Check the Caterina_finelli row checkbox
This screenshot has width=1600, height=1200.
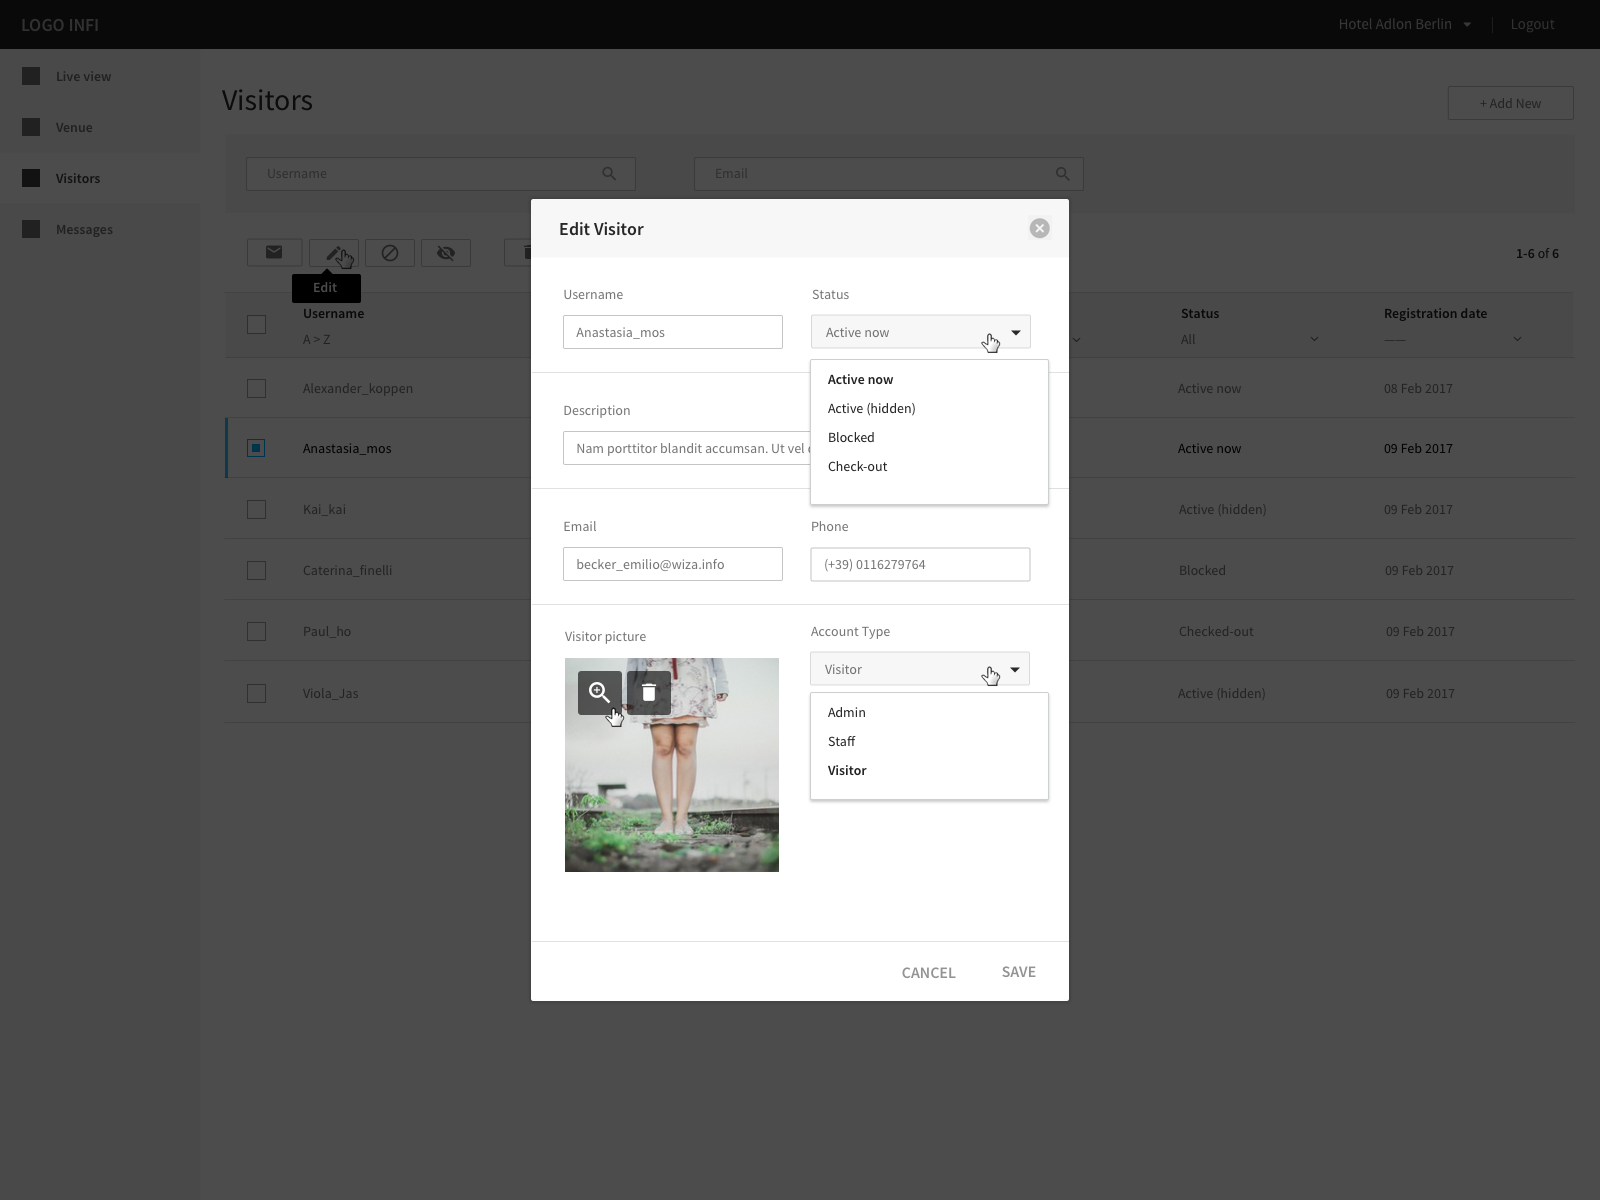256,570
